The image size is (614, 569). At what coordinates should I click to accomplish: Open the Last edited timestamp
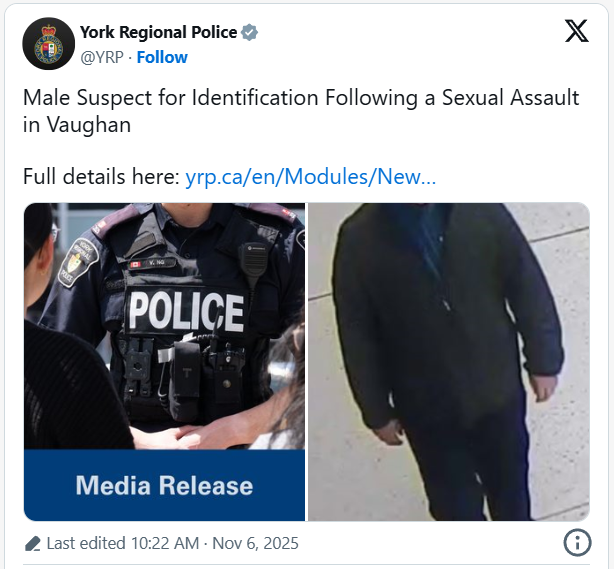pos(173,544)
